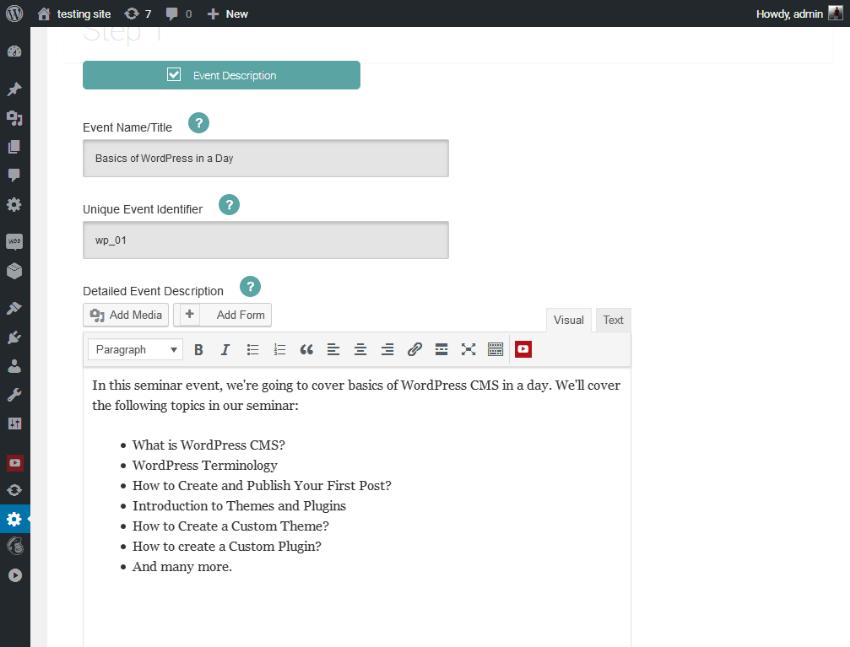The height and width of the screenshot is (647, 850).
Task: Open the WordPress logo menu
Action: [15, 14]
